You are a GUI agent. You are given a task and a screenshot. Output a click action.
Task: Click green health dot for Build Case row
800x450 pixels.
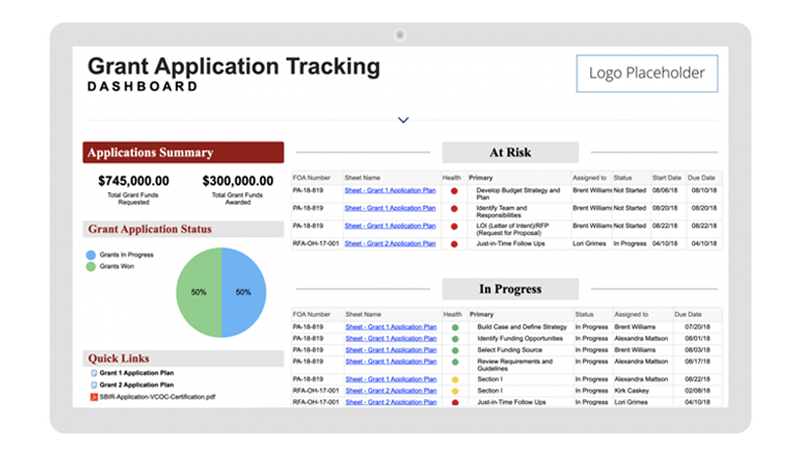pos(454,327)
